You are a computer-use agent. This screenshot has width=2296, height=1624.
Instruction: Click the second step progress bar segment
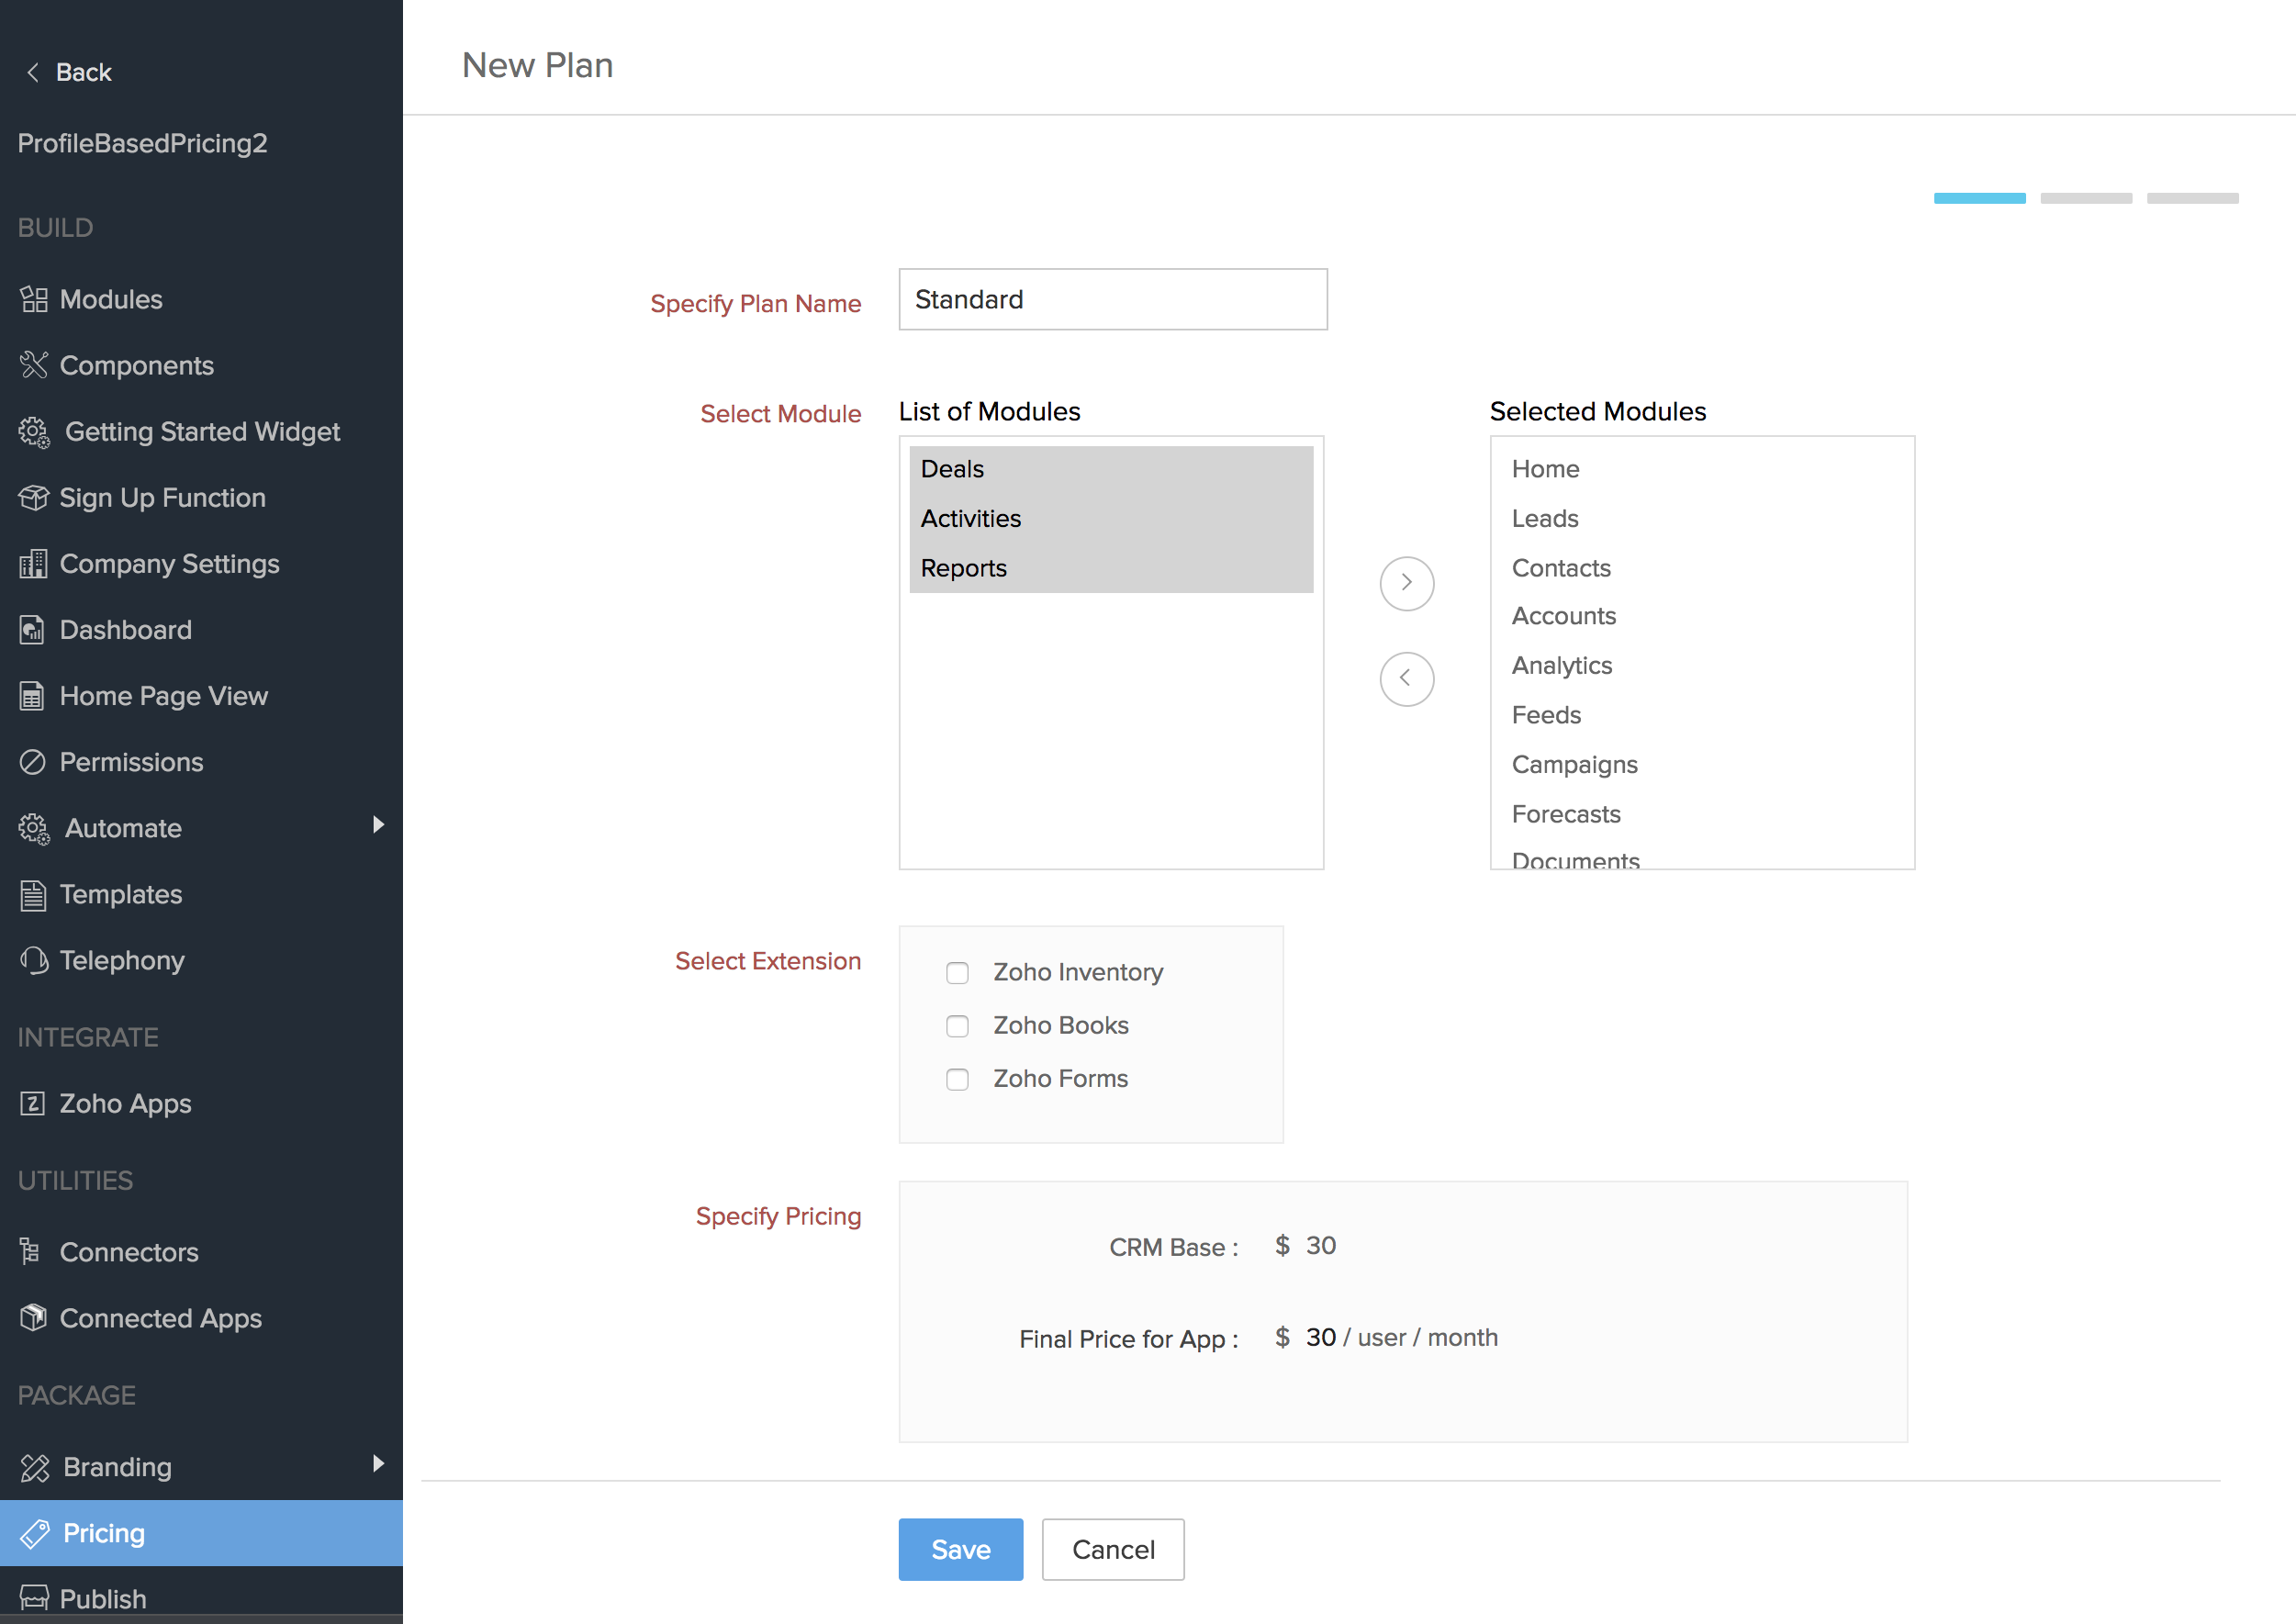(2085, 198)
